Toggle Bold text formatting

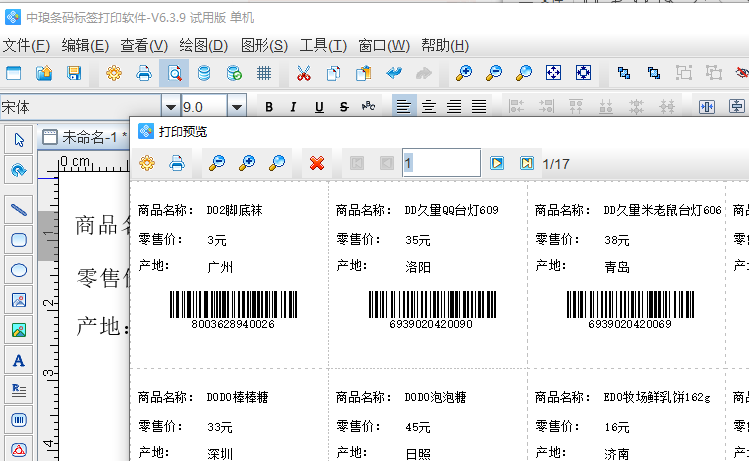(268, 107)
